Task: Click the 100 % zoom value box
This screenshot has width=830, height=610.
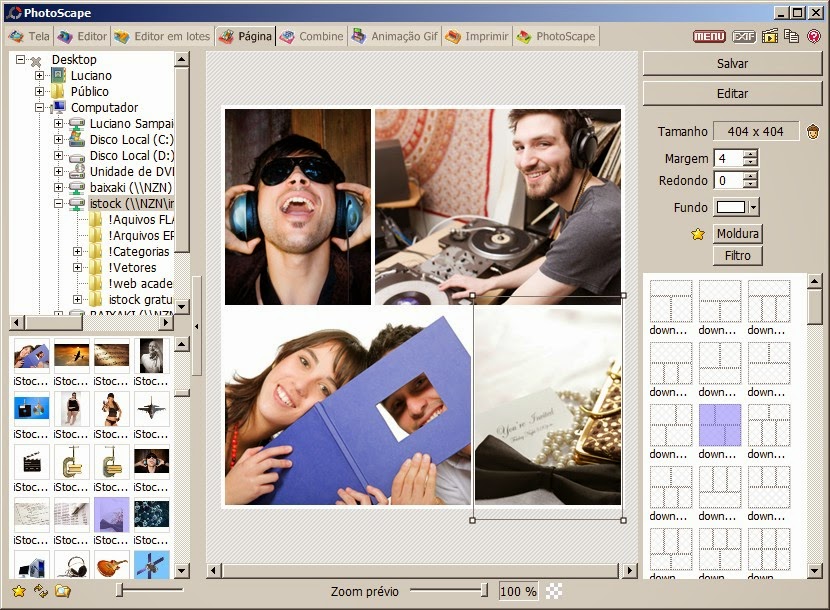Action: (518, 591)
